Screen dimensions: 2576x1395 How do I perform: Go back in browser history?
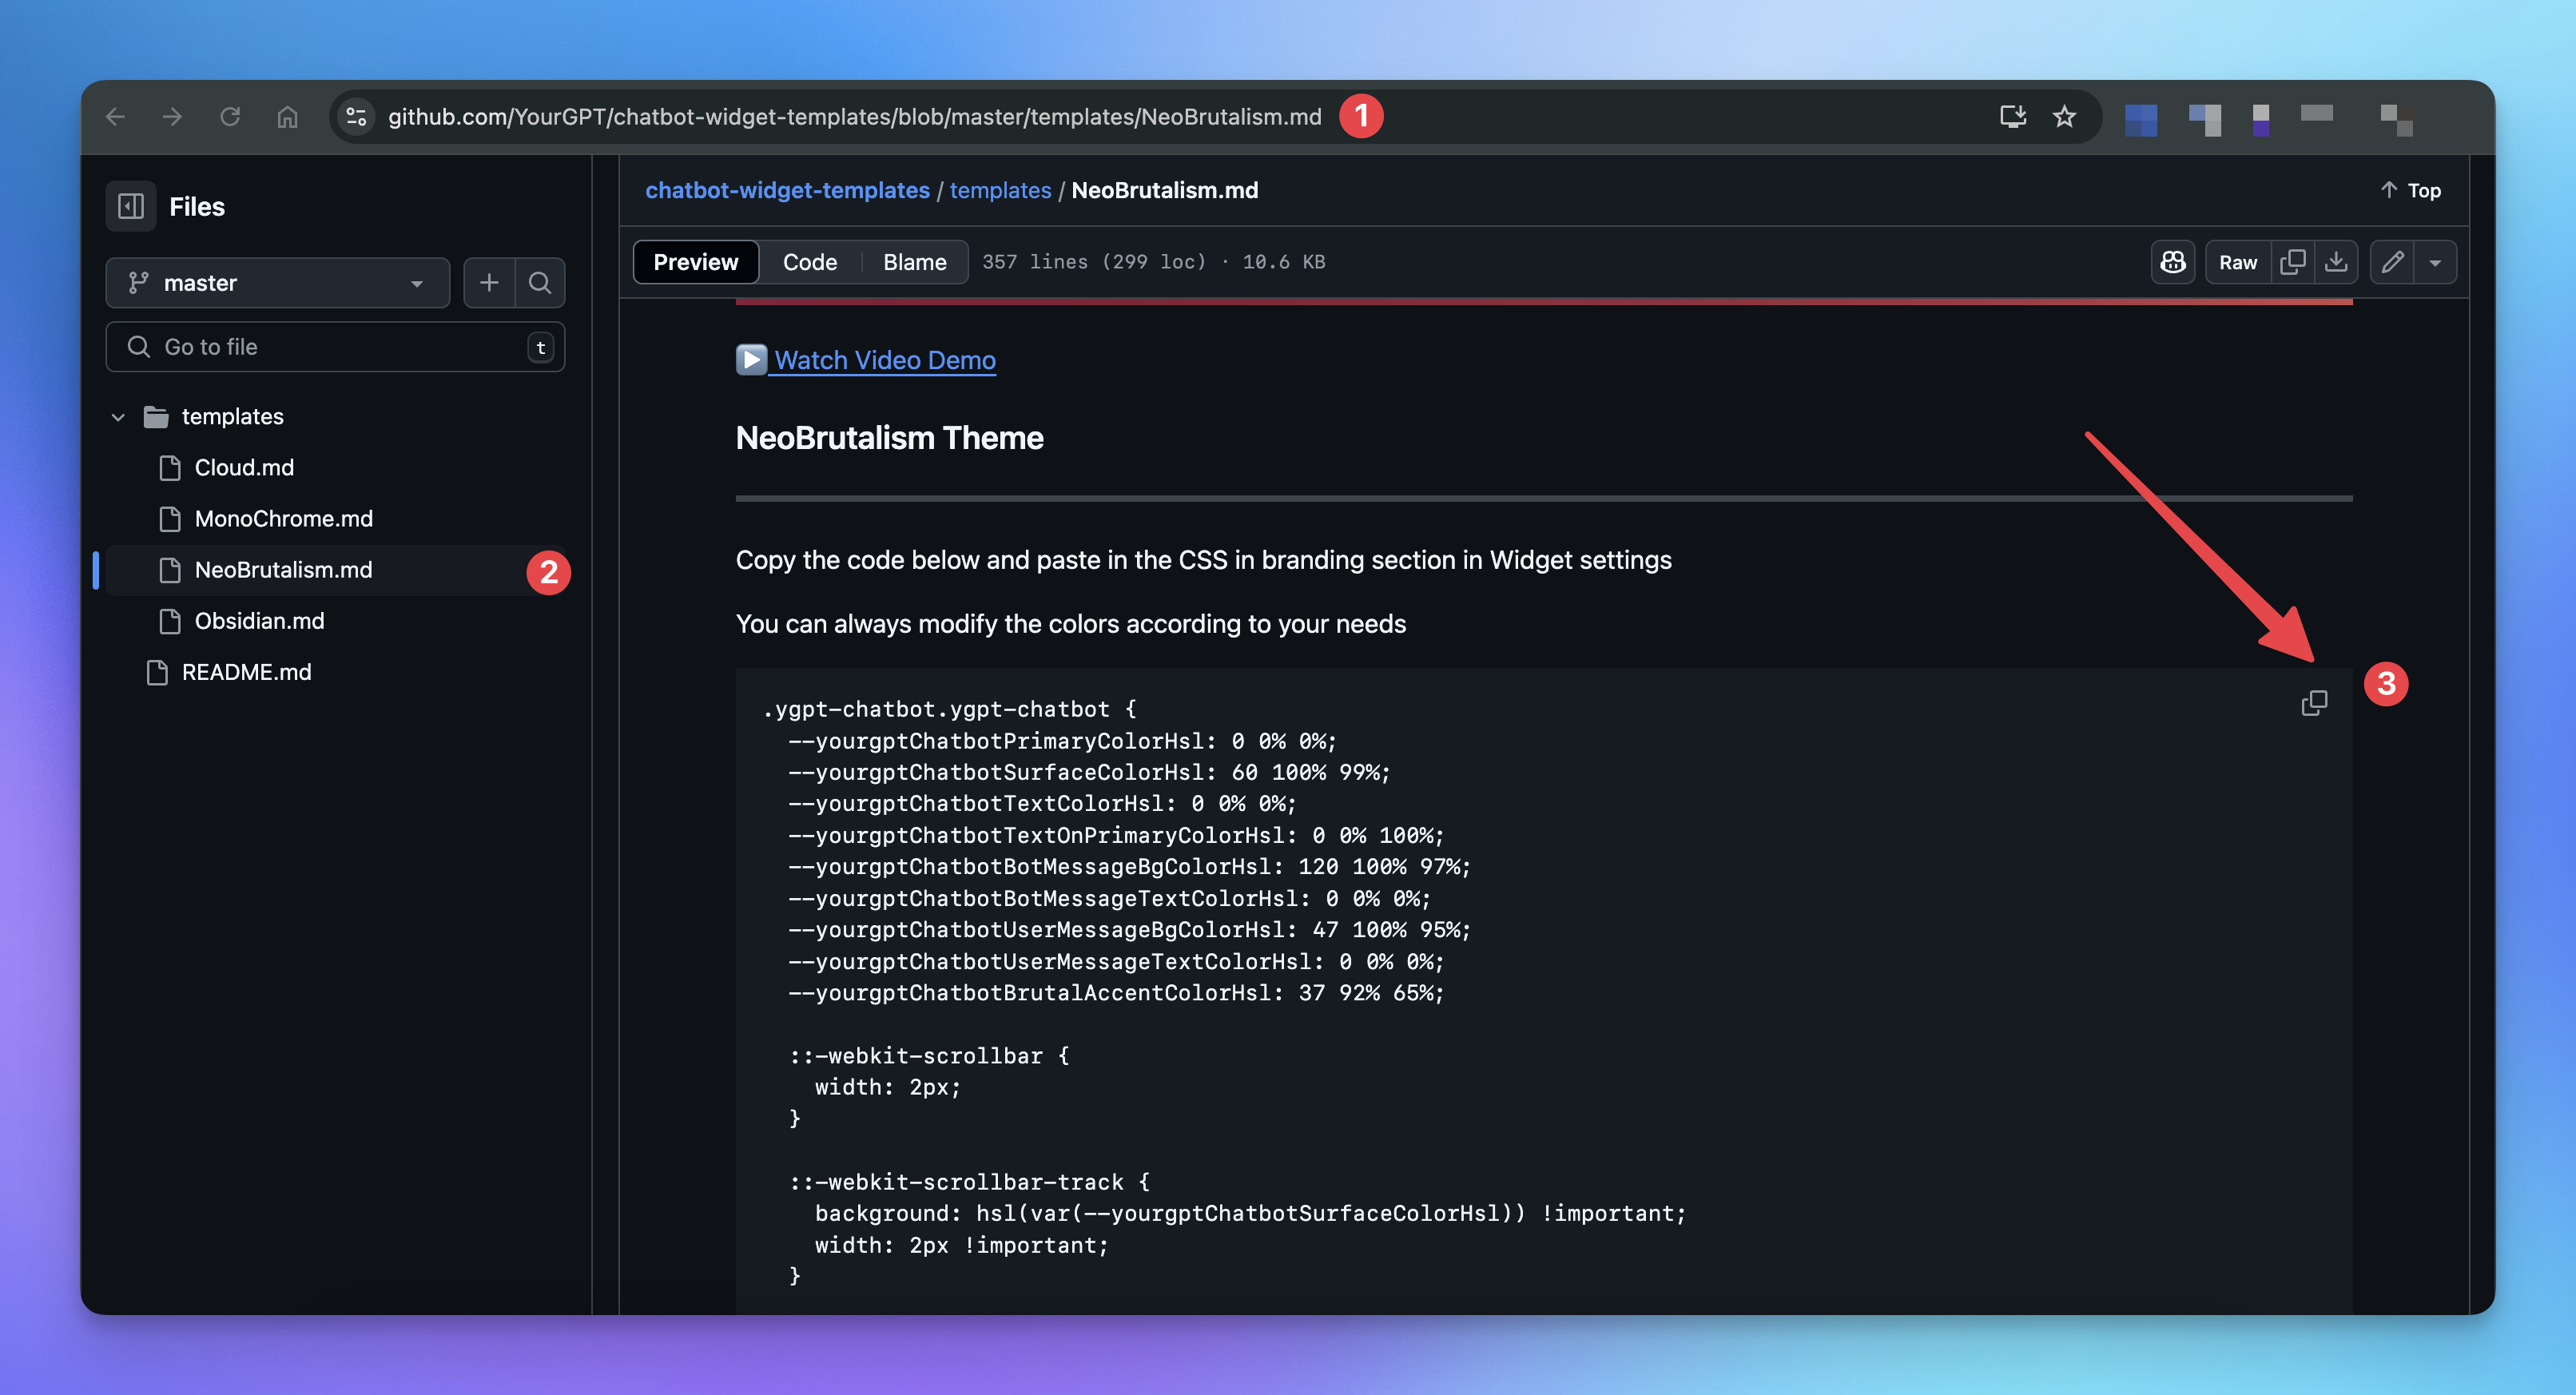pyautogui.click(x=115, y=117)
